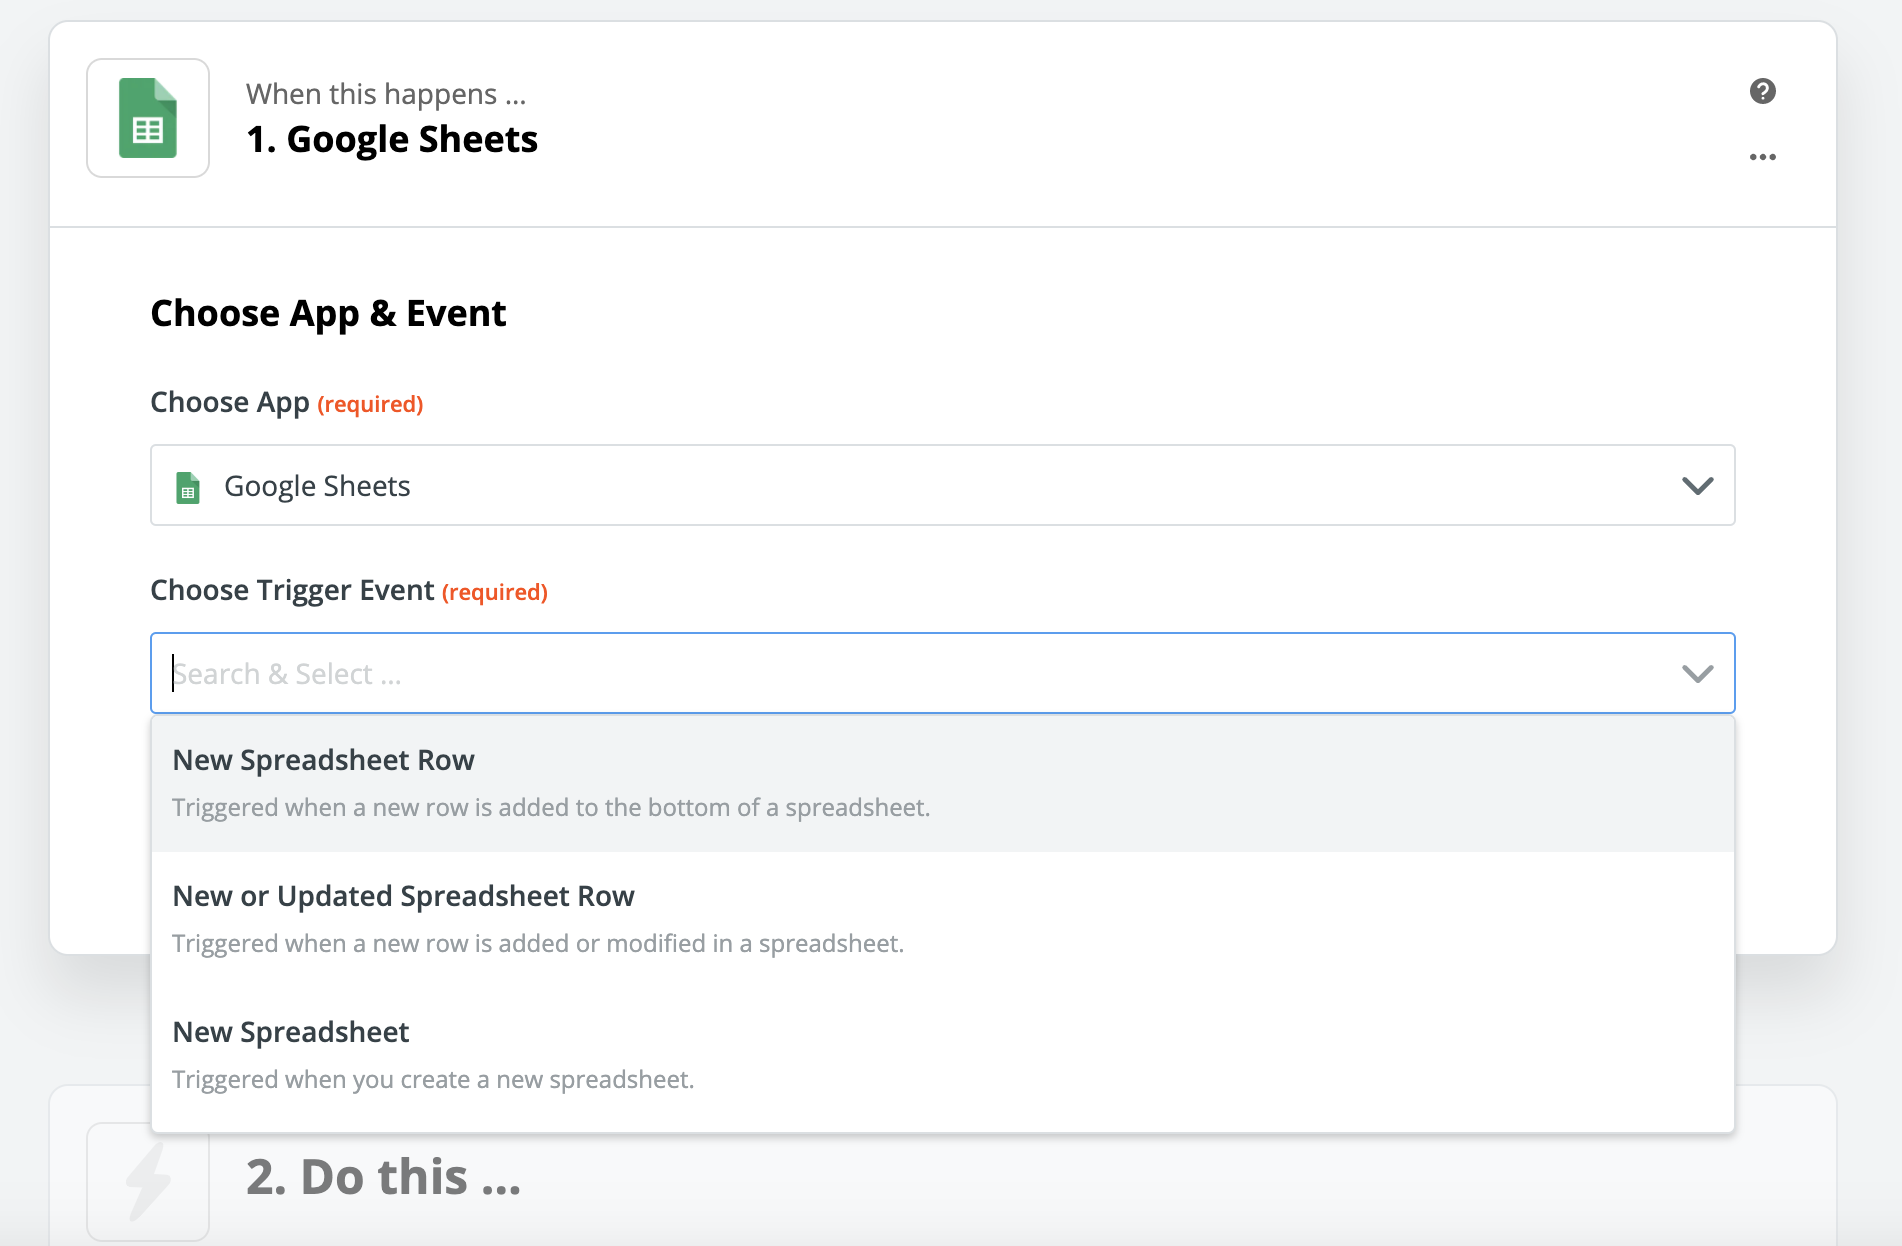The image size is (1902, 1246).
Task: Click the 1. Google Sheets step title
Action: tap(392, 139)
